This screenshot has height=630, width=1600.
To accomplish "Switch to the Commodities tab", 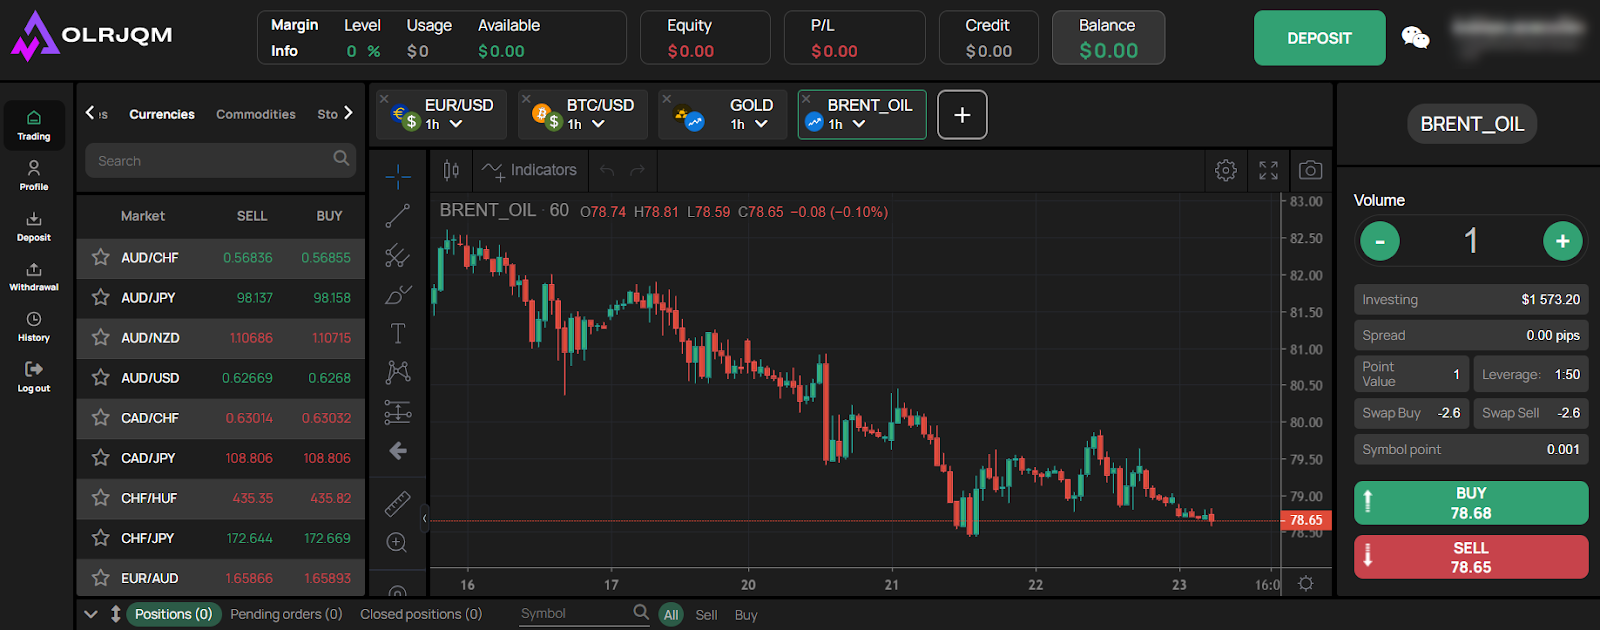I will click(x=256, y=114).
